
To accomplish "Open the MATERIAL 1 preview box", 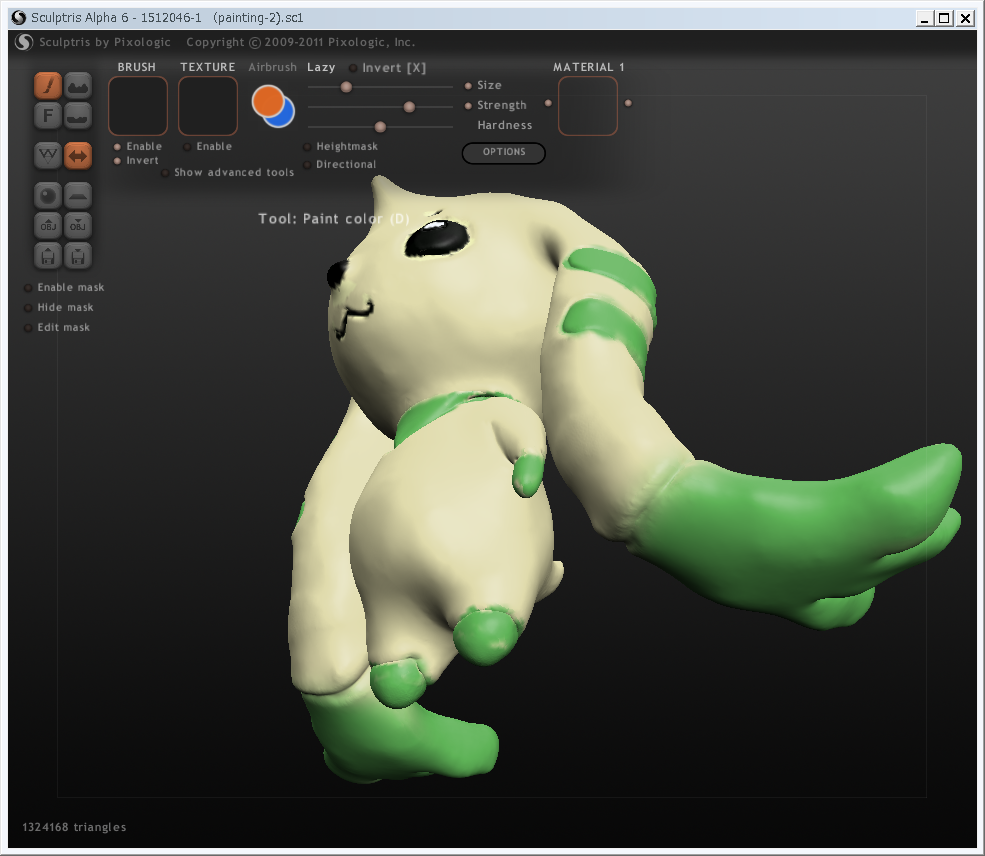I will [588, 106].
